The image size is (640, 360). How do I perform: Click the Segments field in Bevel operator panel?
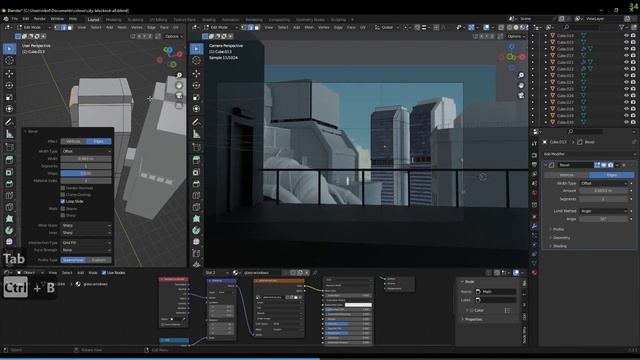click(86, 166)
